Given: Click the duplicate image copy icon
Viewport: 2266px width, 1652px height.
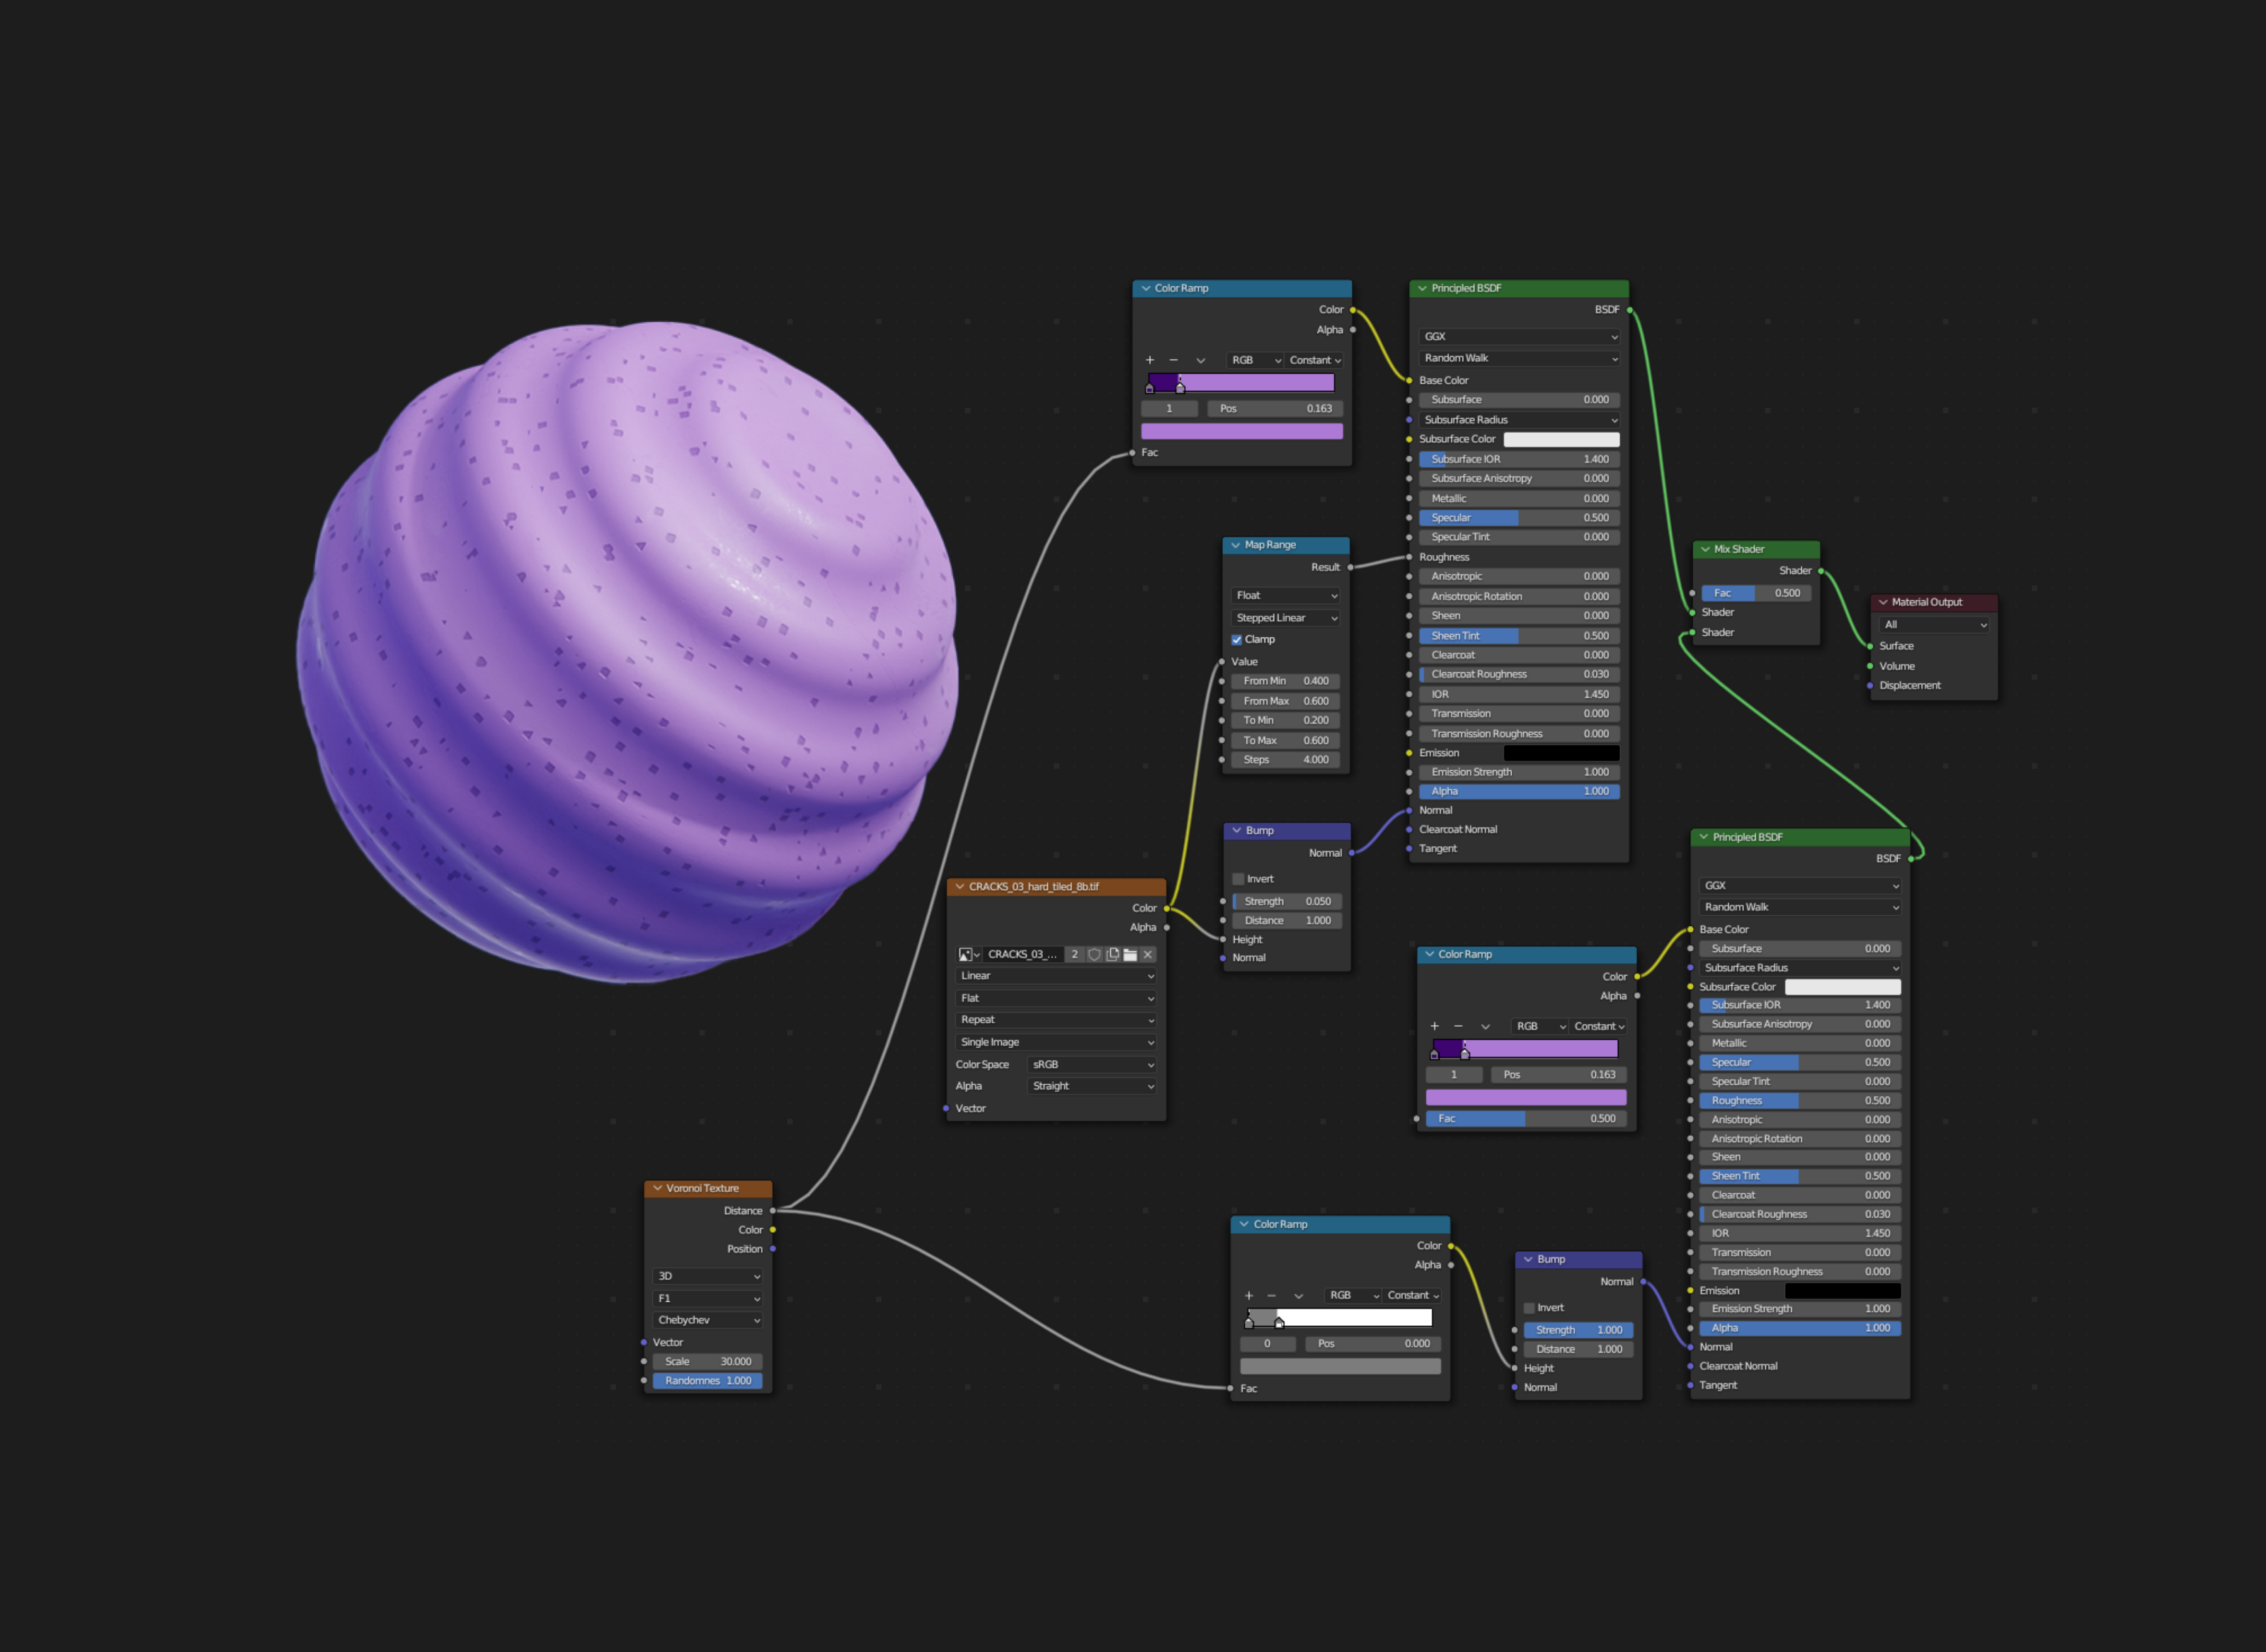Looking at the screenshot, I should [1112, 954].
